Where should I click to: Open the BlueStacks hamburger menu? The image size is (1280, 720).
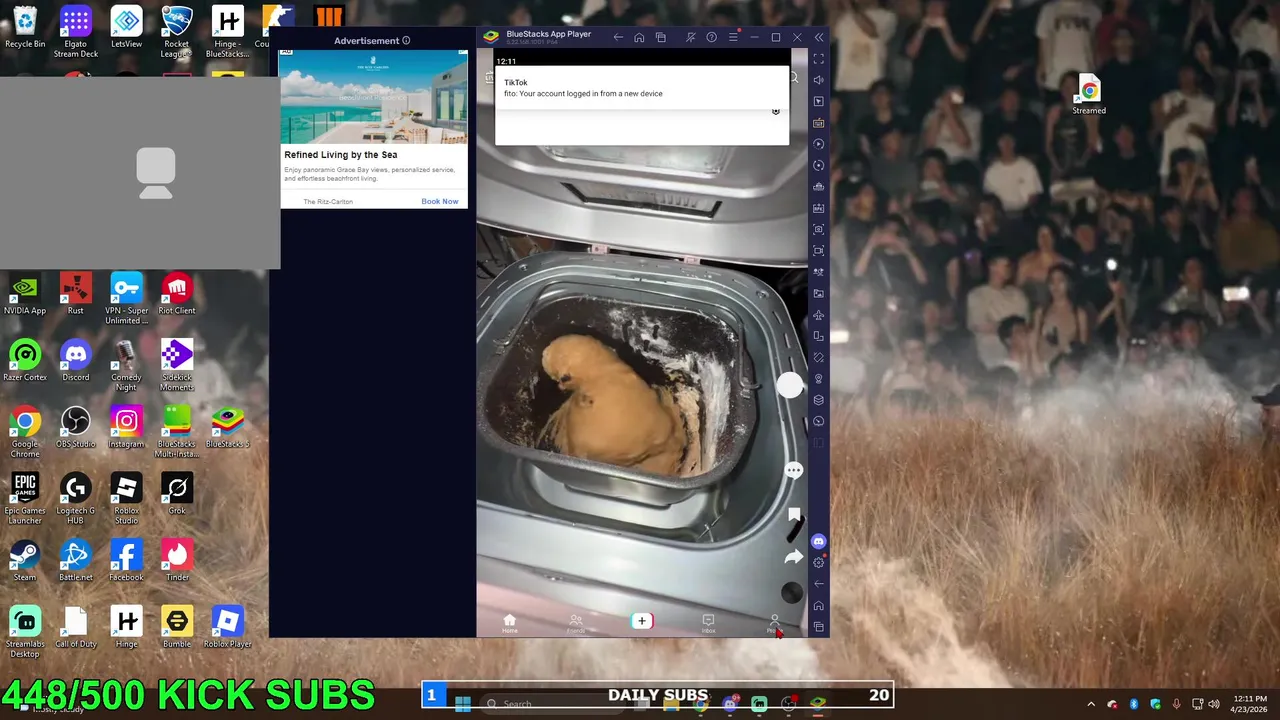pos(733,37)
